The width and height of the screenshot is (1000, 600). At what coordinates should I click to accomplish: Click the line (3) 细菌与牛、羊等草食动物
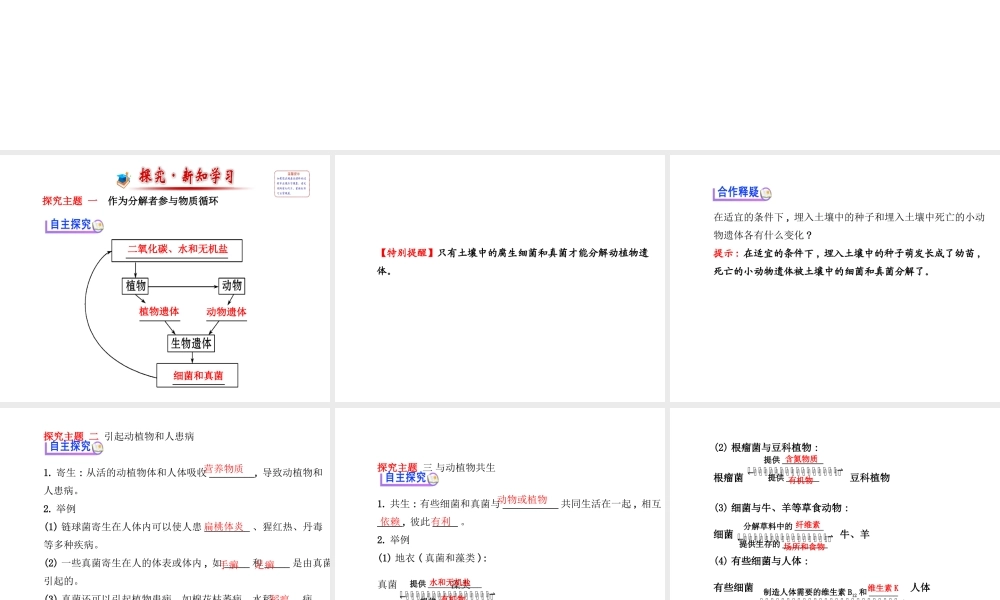[x=782, y=508]
